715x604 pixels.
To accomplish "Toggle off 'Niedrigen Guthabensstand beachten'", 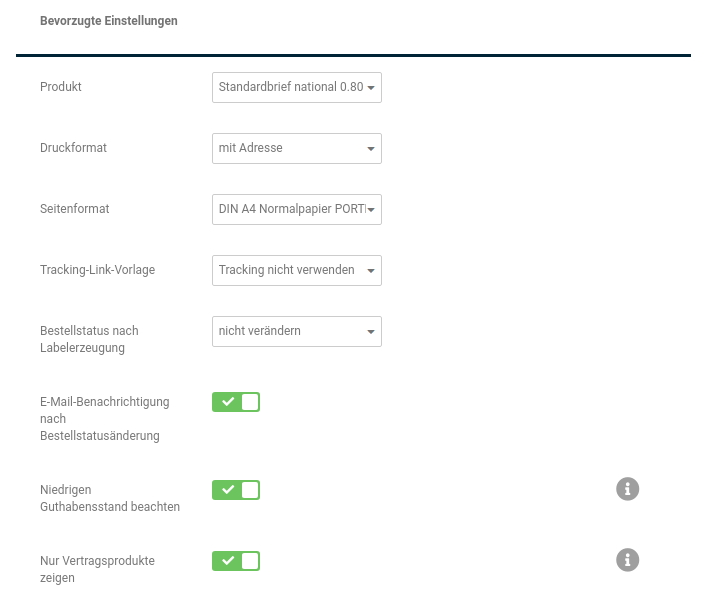I will click(x=236, y=490).
